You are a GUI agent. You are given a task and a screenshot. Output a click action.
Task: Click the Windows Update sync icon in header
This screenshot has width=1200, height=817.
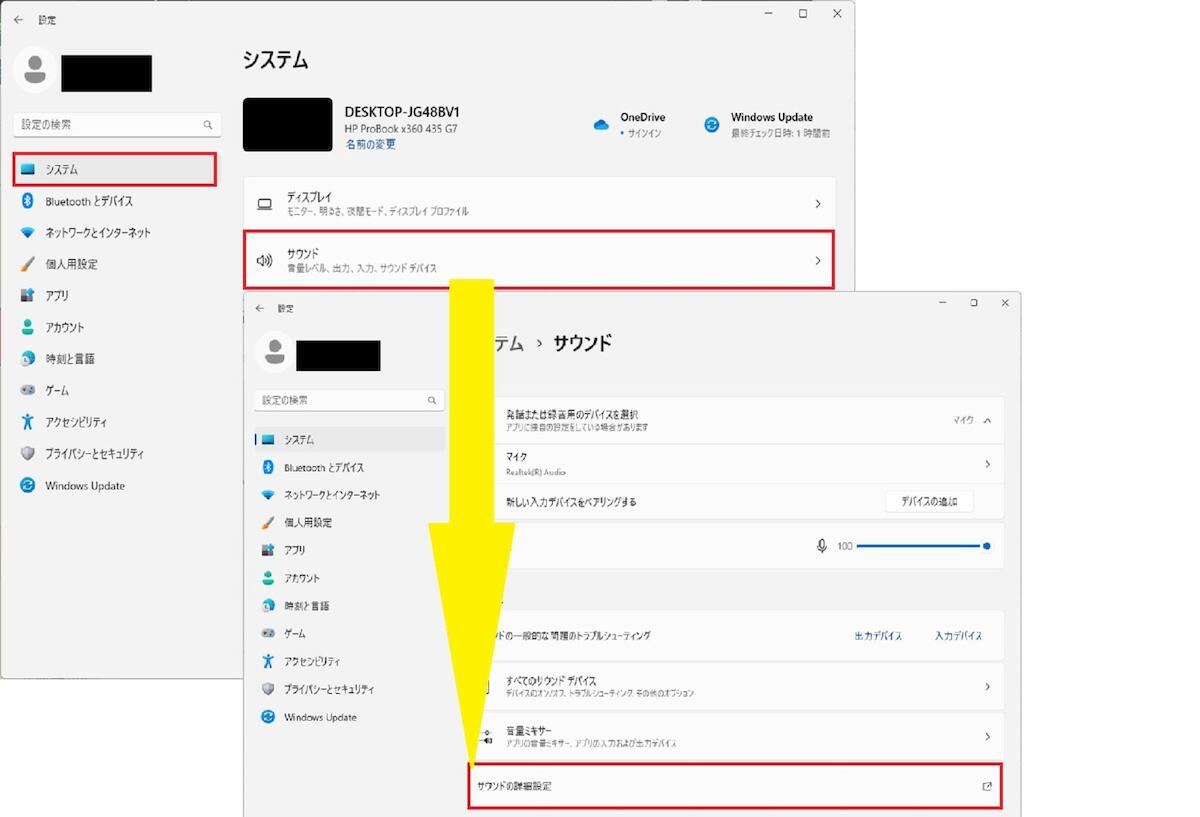pyautogui.click(x=711, y=125)
